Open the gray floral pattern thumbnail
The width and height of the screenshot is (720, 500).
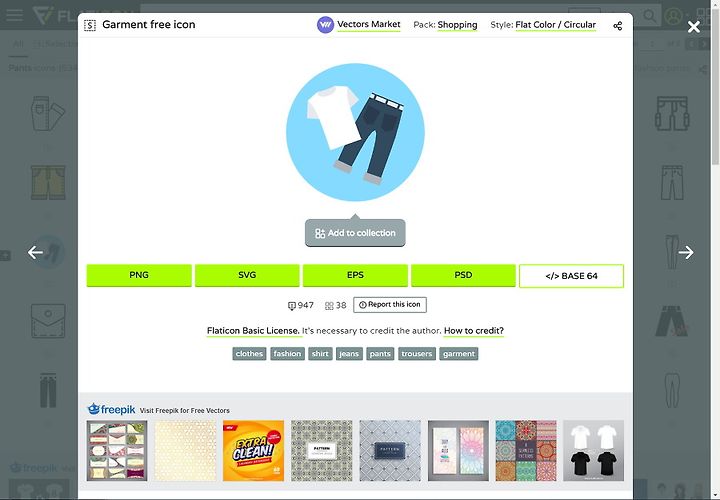321,450
